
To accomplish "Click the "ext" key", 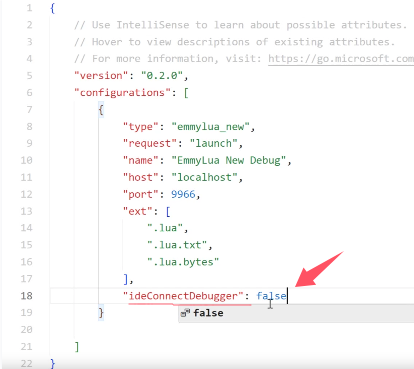I will (x=138, y=211).
